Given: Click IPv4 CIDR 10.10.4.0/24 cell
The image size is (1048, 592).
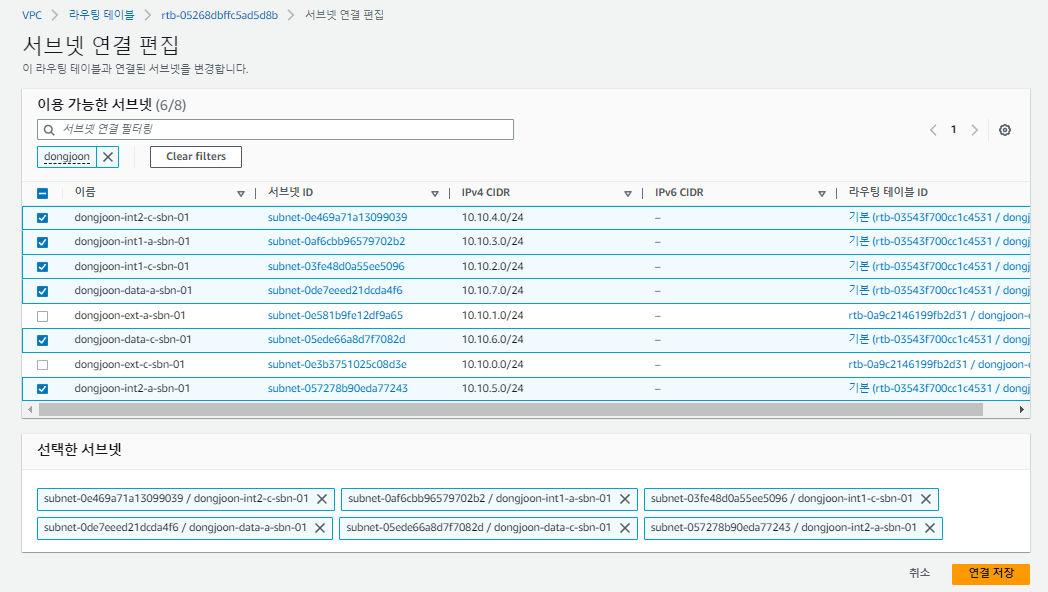Looking at the screenshot, I should point(493,217).
